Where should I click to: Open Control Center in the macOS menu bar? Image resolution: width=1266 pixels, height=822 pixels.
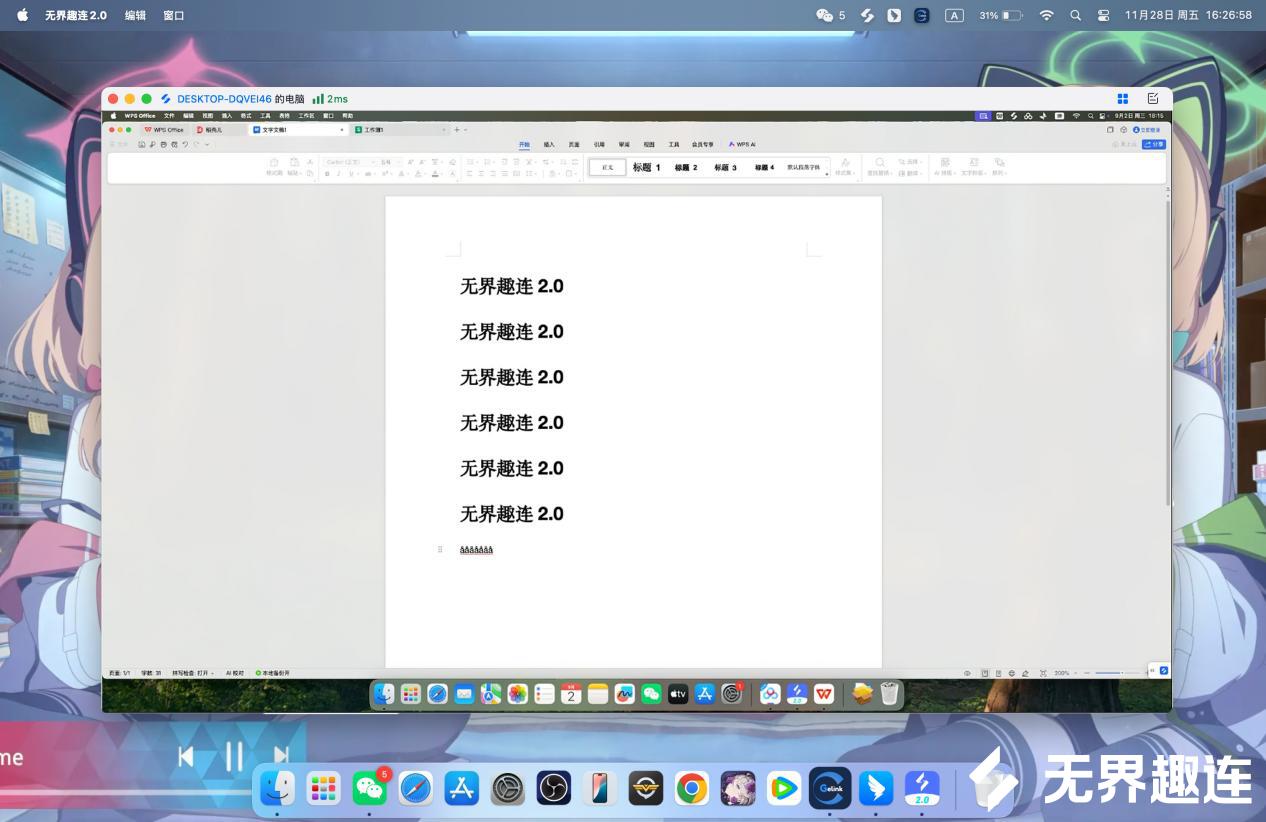click(x=1104, y=15)
